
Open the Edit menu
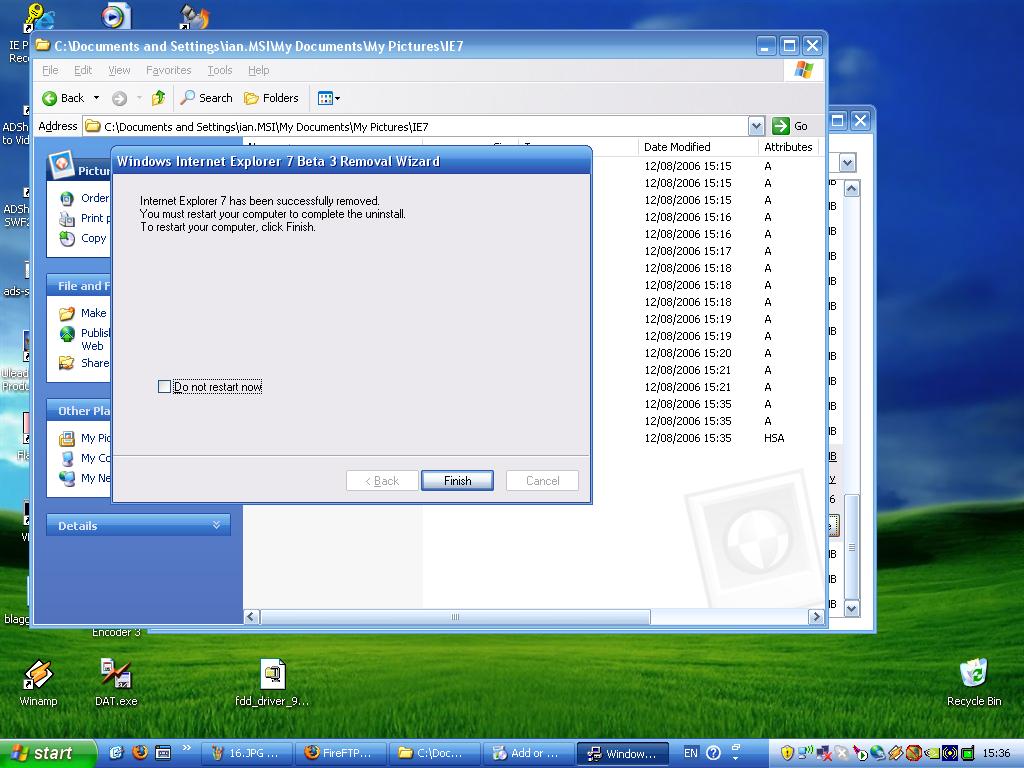83,70
